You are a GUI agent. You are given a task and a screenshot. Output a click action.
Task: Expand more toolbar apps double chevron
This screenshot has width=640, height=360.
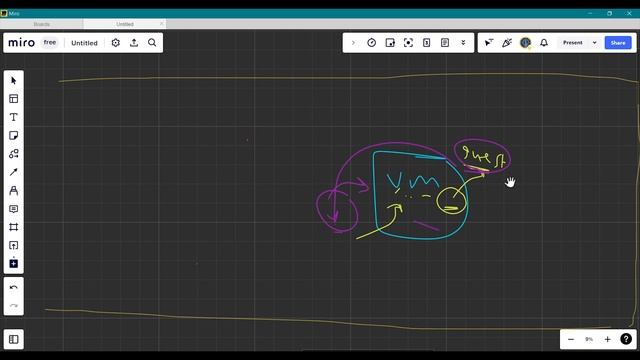pyautogui.click(x=463, y=43)
